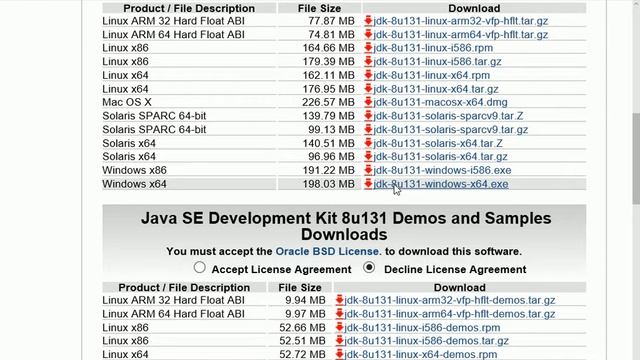Download jdk-8u131-solaris-sparcv9.tar.gz link
Viewport: 640px width, 360px height.
coord(451,130)
